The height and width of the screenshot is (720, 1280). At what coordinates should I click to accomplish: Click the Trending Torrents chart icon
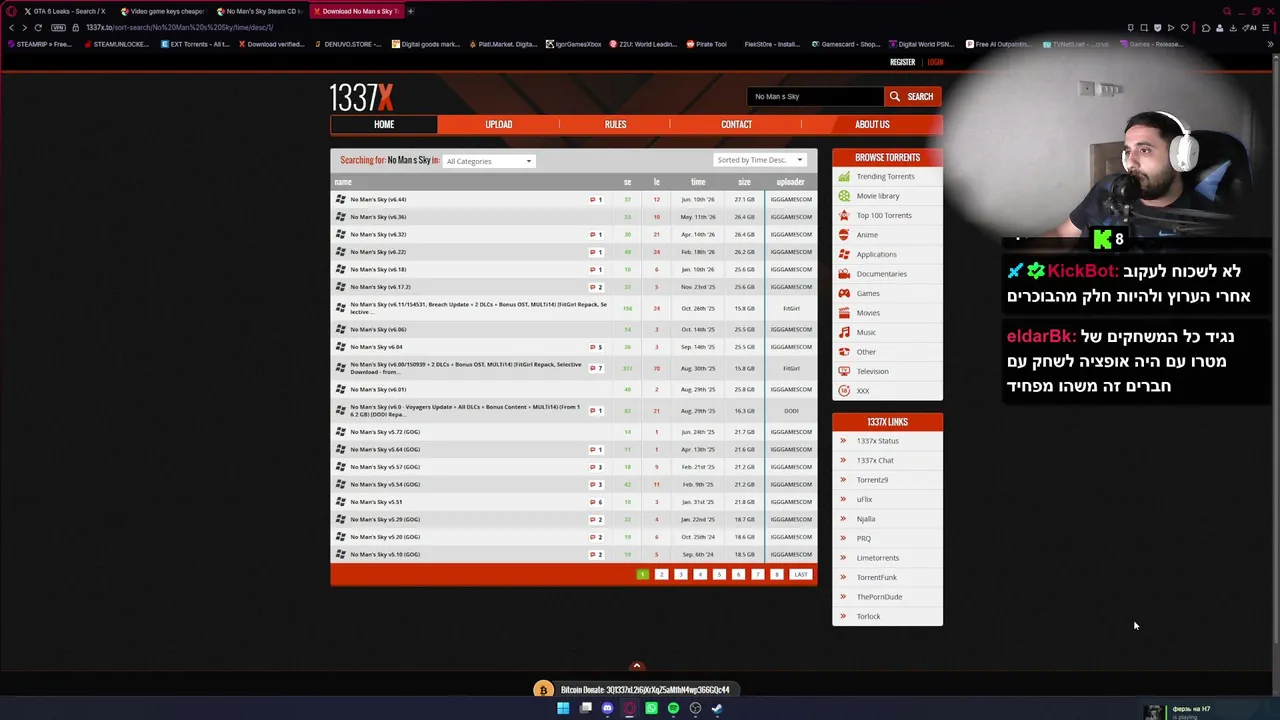844,176
